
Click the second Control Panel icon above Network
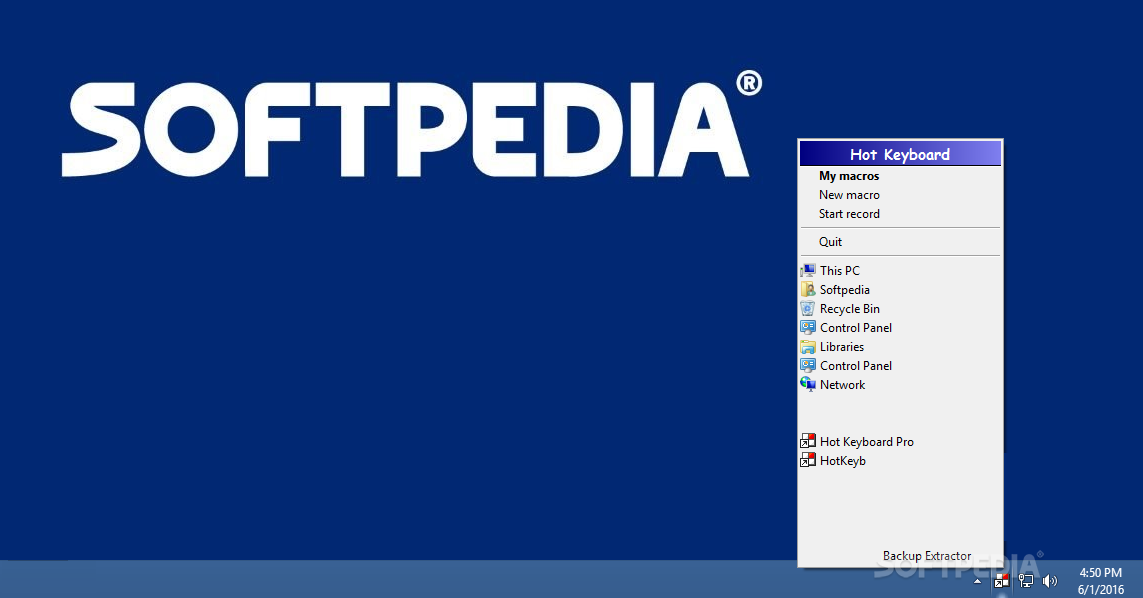(808, 365)
